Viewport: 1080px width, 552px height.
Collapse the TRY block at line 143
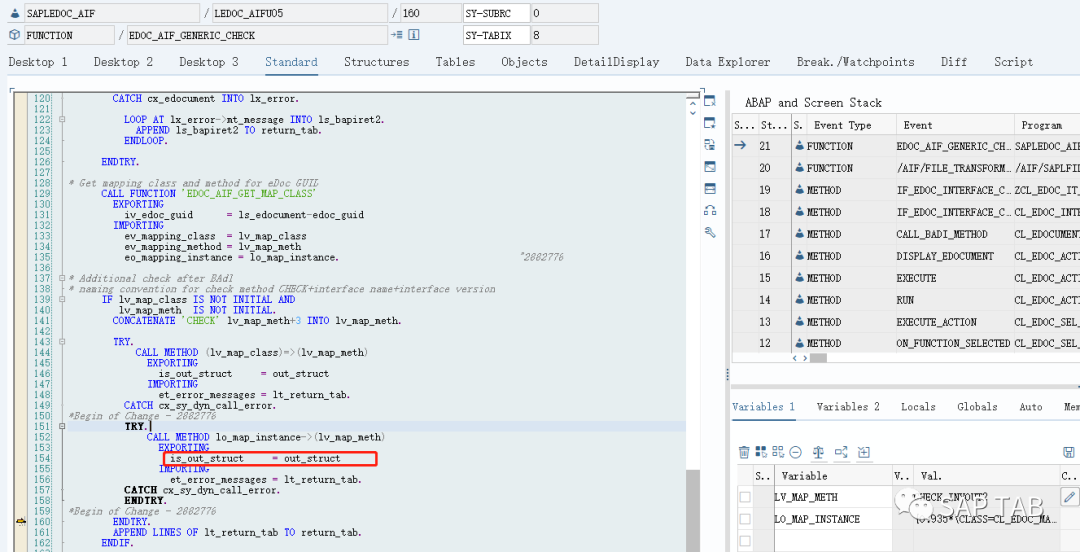(63, 342)
